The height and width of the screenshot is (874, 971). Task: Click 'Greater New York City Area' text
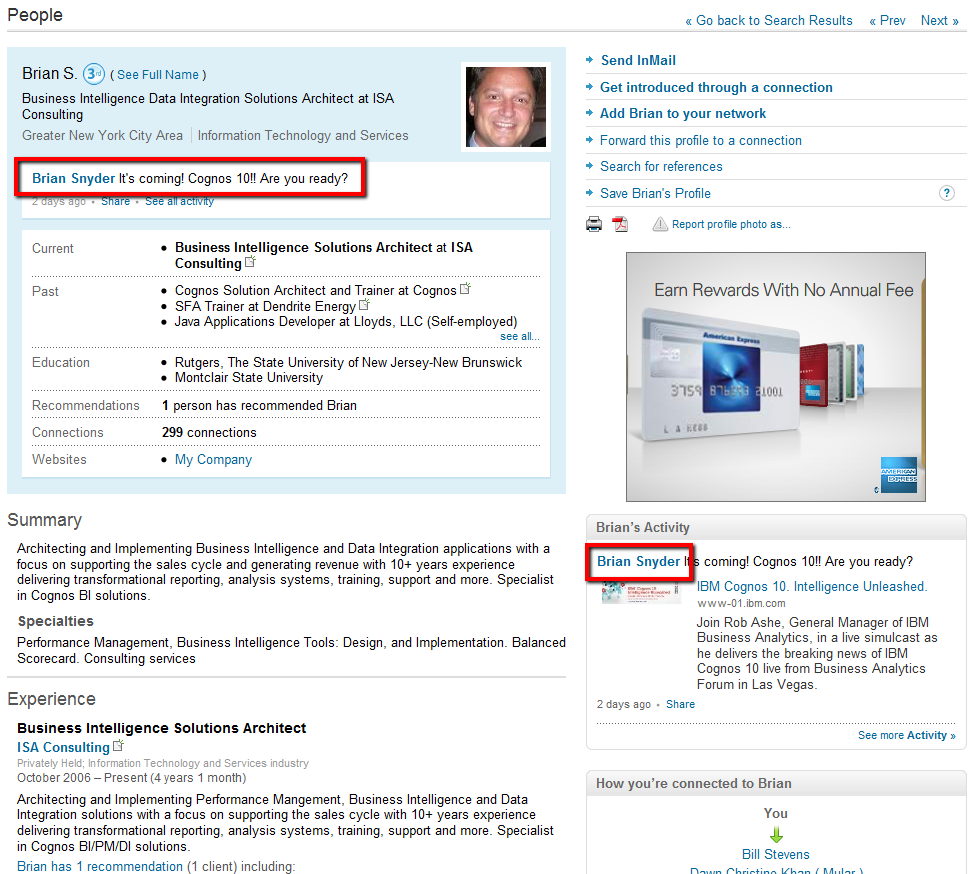point(102,135)
